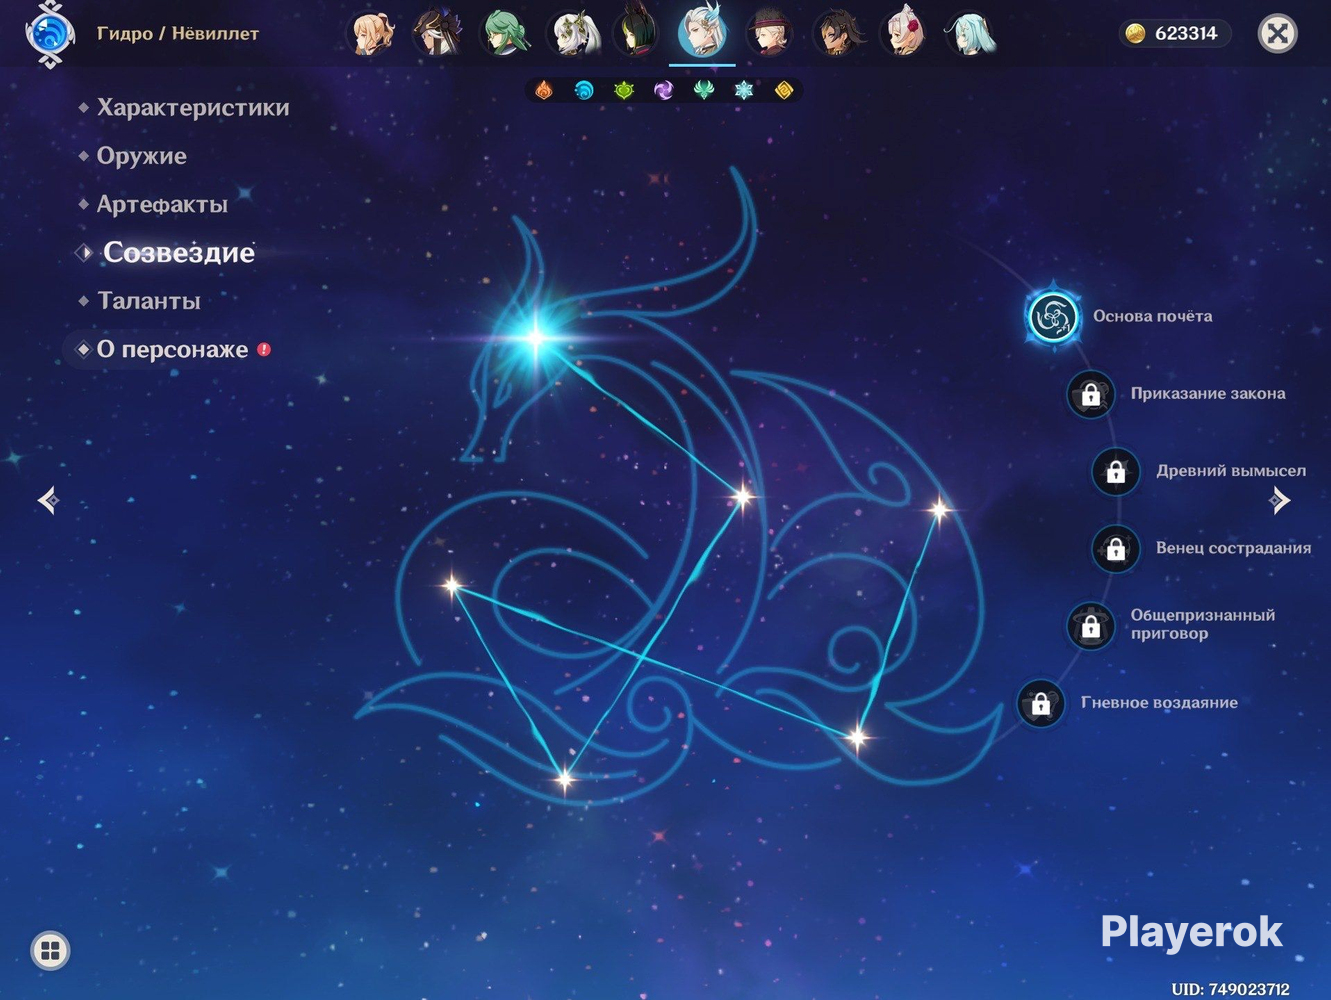Click the UID: 749023712 text
Screen dimensions: 1331x1000
pyautogui.click(x=1230, y=989)
